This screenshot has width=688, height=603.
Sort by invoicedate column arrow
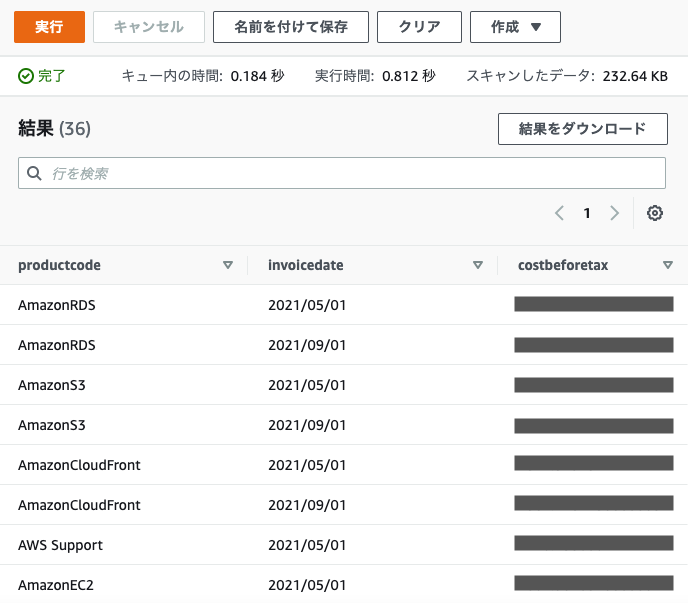pos(478,265)
